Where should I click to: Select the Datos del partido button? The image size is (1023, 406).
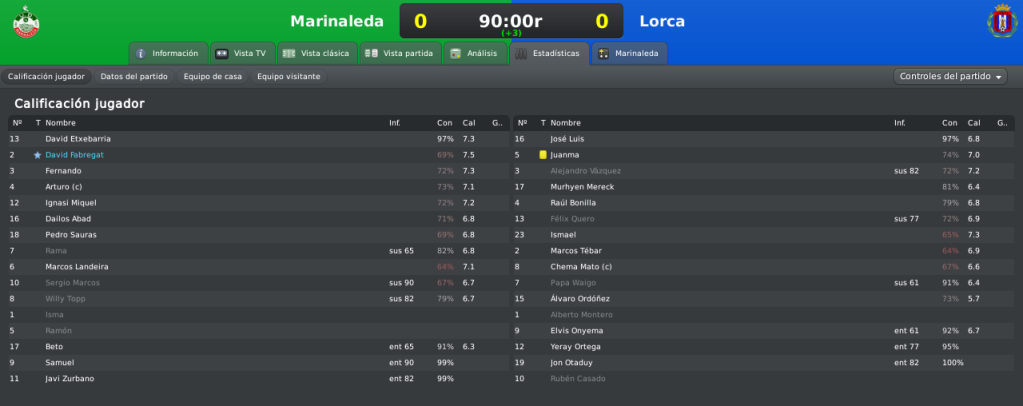[x=134, y=76]
